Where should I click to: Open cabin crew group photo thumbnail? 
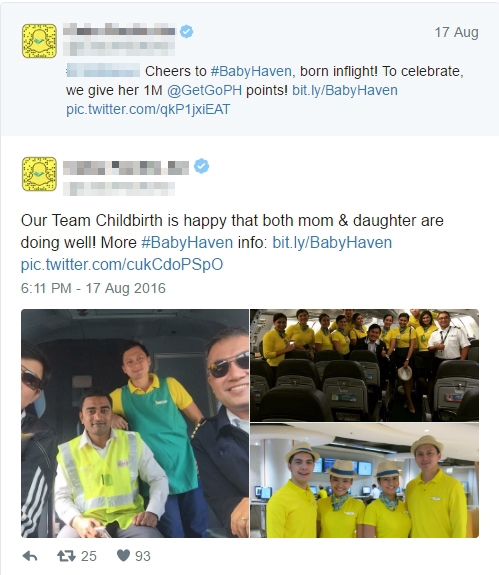click(x=364, y=365)
